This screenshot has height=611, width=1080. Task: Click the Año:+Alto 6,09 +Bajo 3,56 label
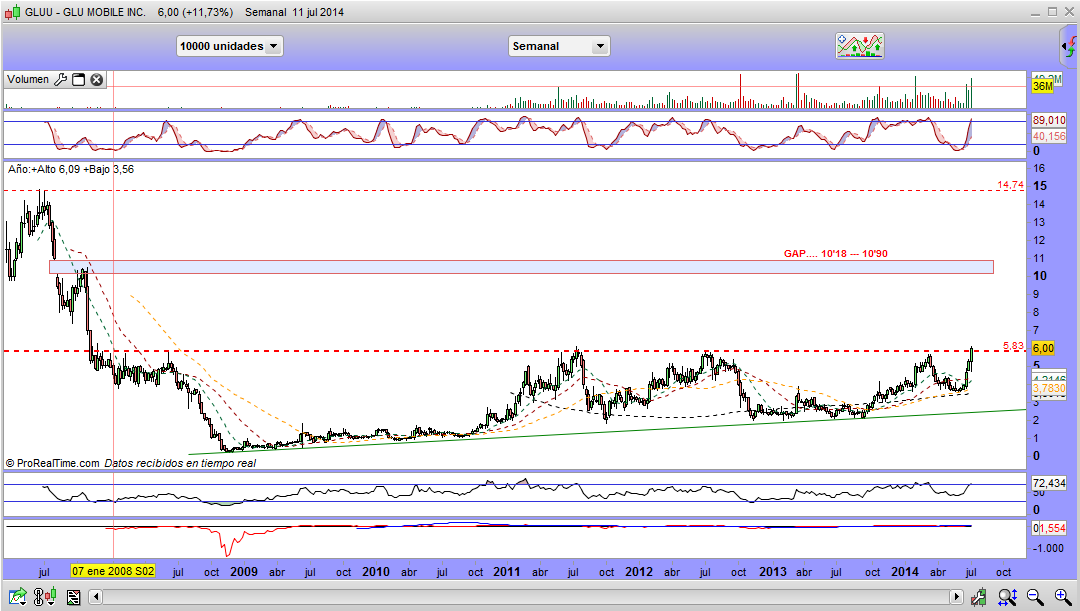pyautogui.click(x=71, y=169)
